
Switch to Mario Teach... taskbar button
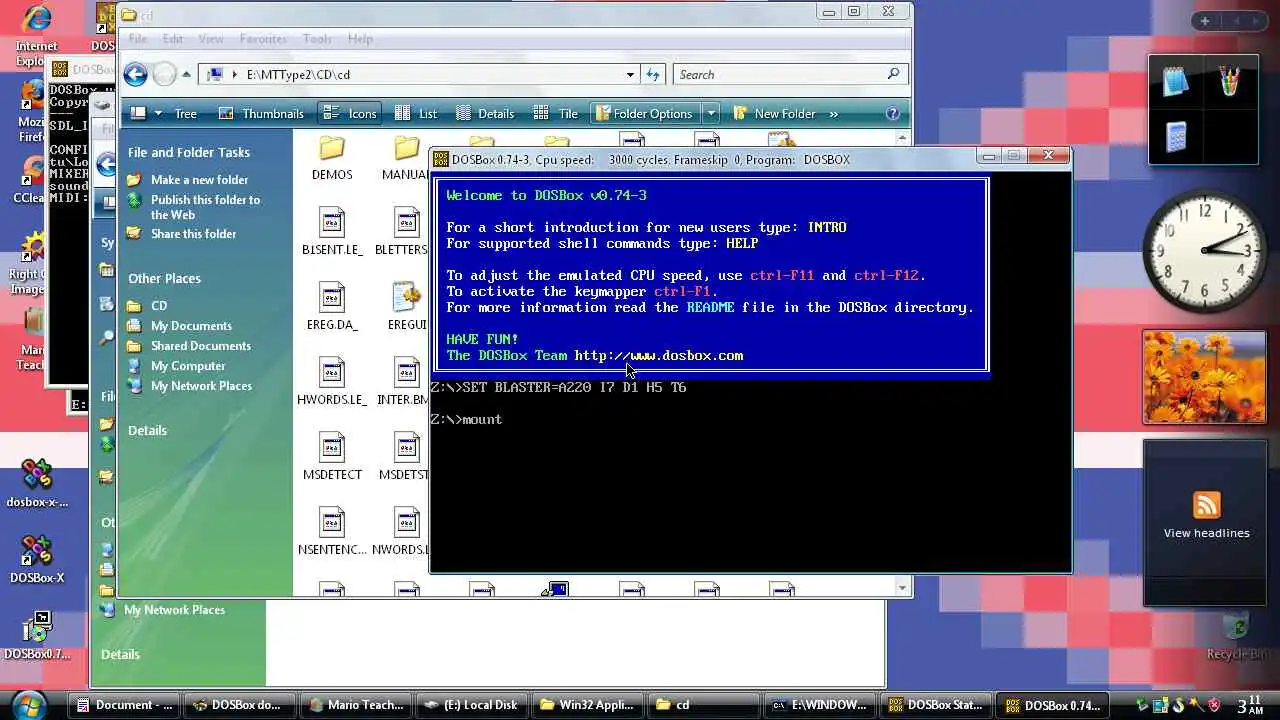[x=357, y=705]
